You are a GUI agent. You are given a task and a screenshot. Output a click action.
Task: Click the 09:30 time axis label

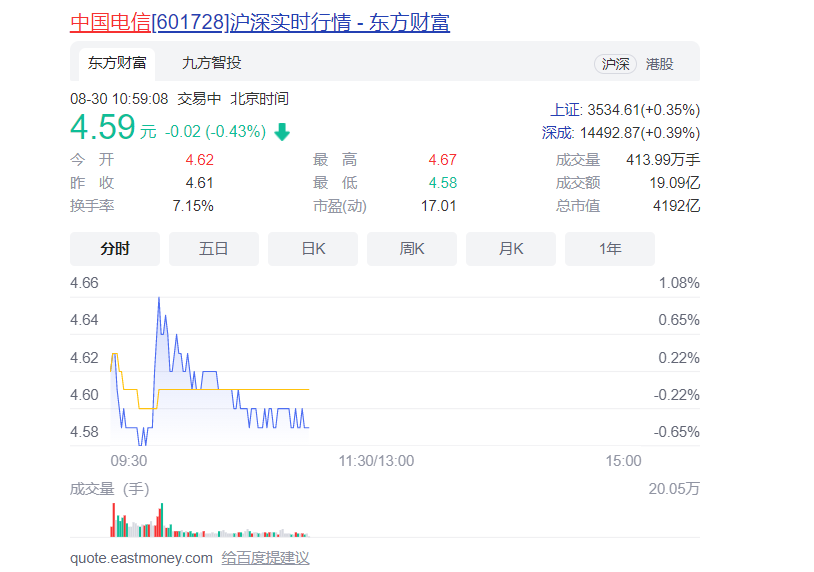pos(128,461)
